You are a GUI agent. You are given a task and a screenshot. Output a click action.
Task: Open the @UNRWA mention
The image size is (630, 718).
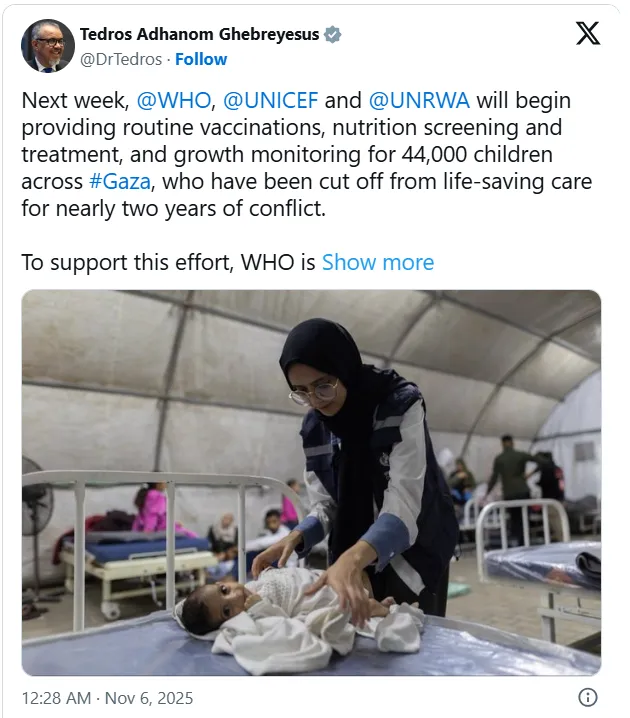[x=419, y=100]
